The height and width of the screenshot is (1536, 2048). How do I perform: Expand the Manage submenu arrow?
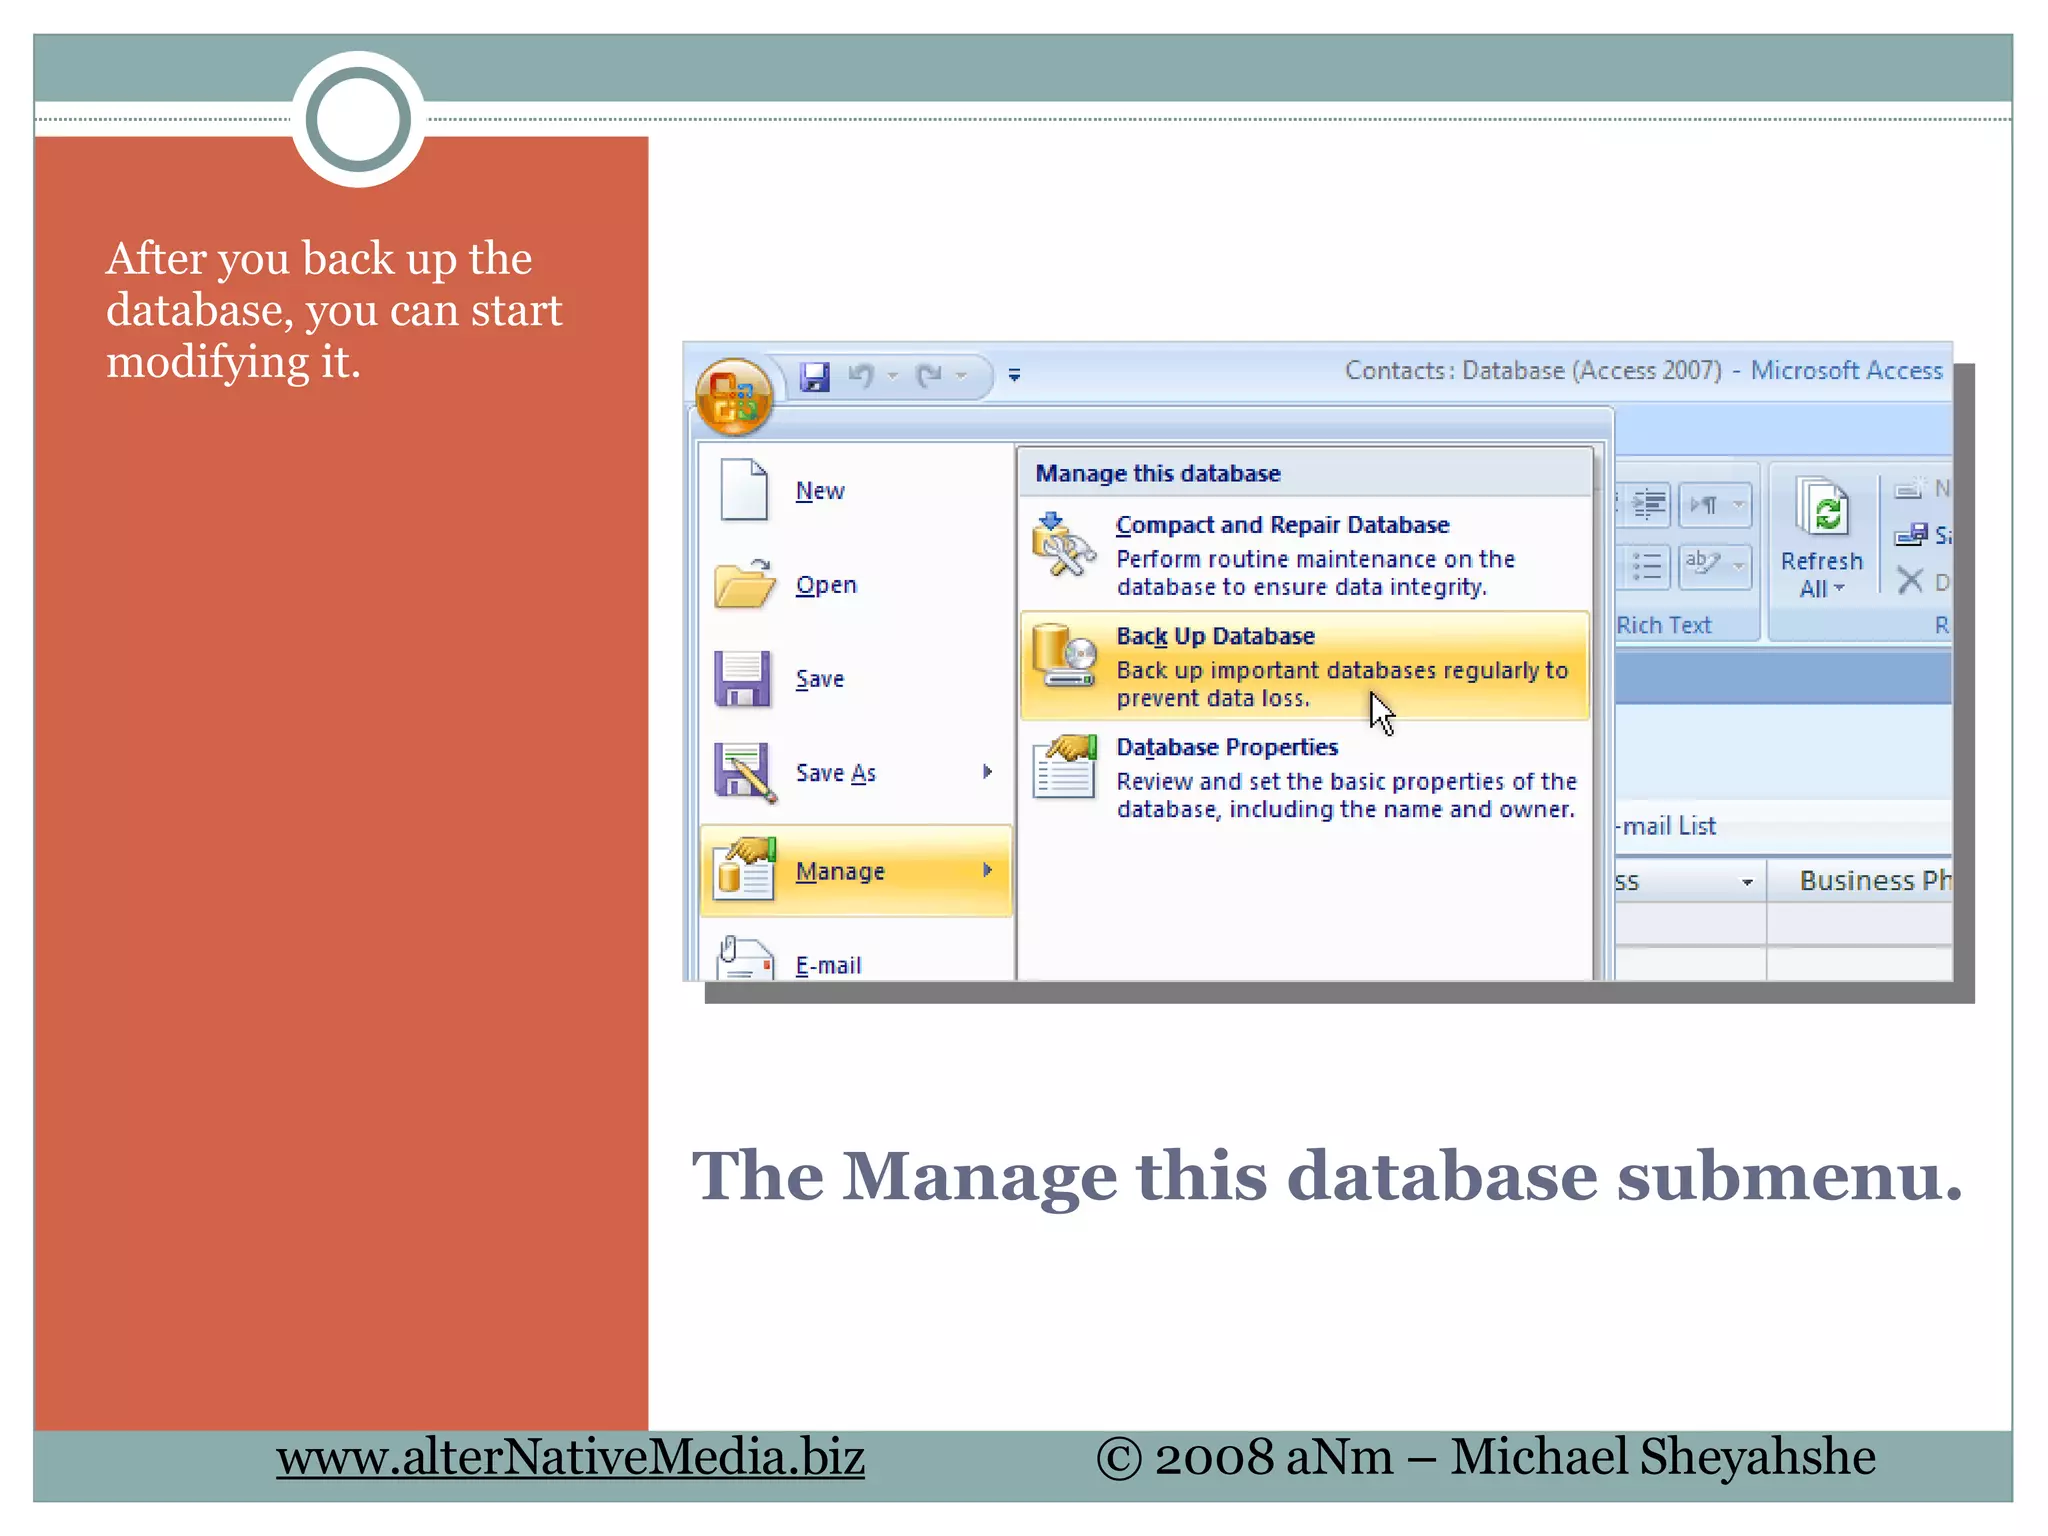pos(987,870)
